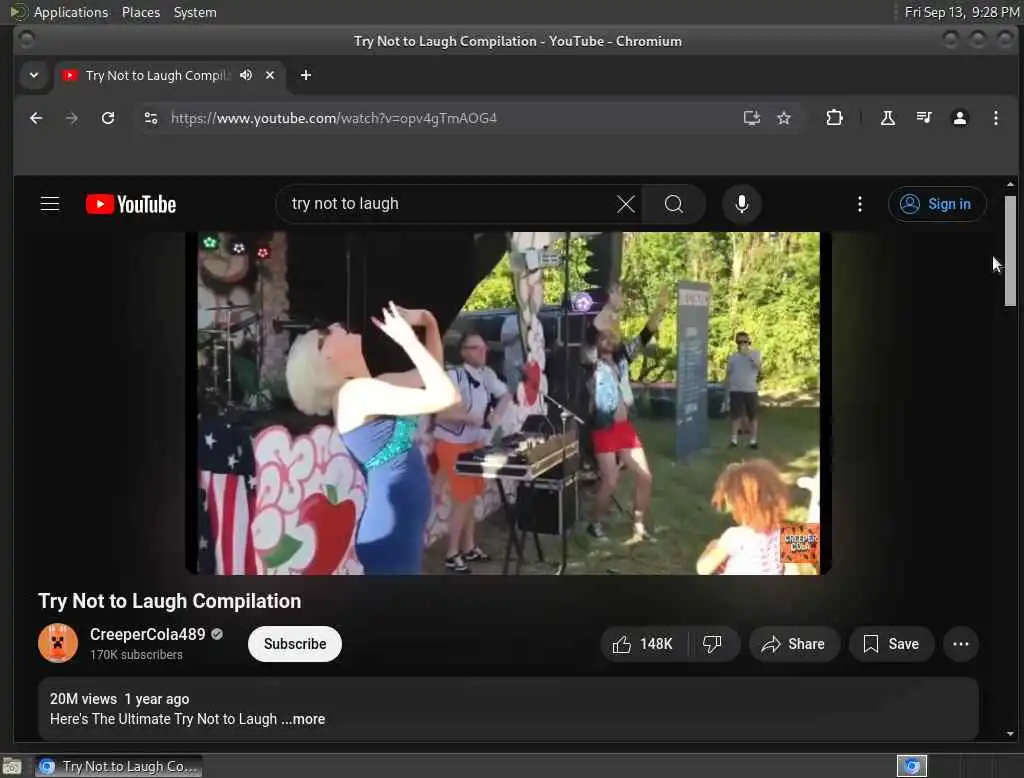Select the URL in address bar

(x=334, y=118)
